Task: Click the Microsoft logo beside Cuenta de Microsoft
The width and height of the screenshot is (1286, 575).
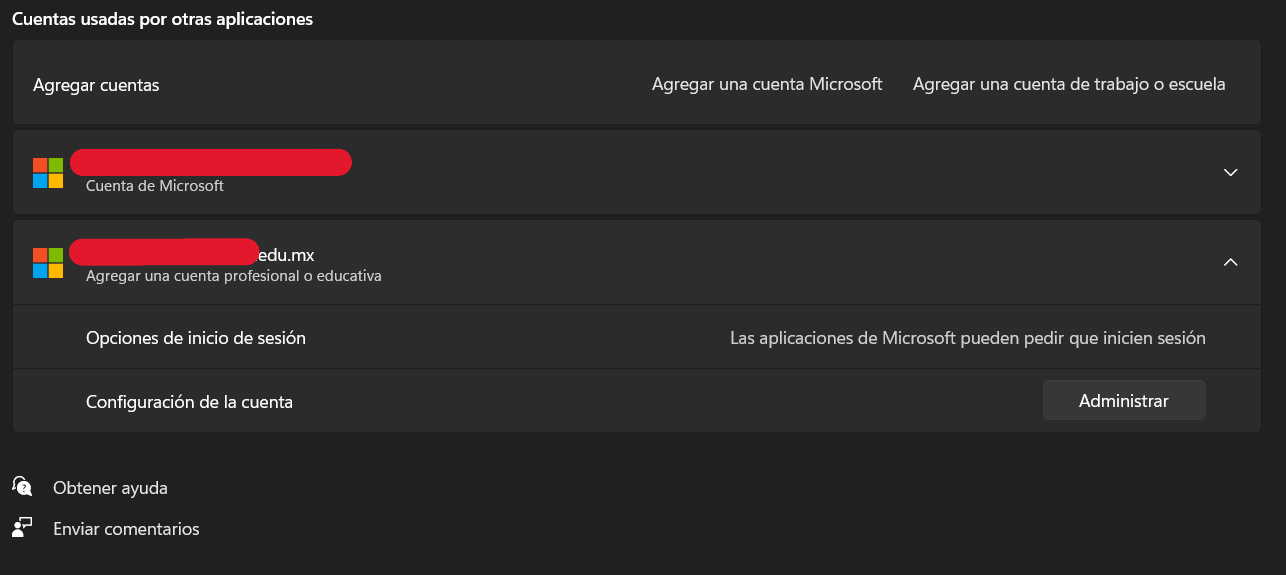Action: tap(48, 172)
